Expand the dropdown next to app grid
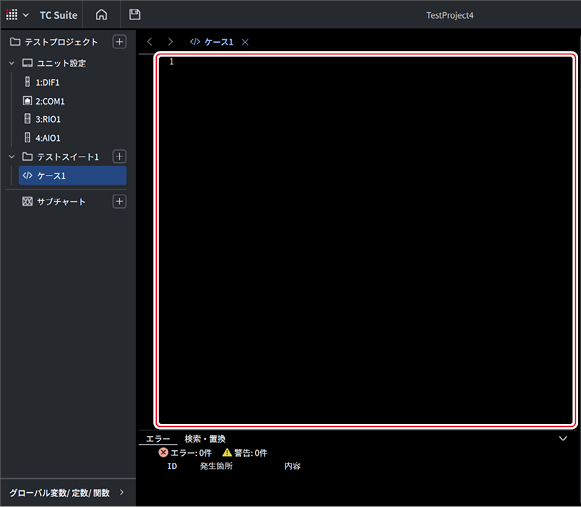The height and width of the screenshot is (507, 581). point(26,15)
